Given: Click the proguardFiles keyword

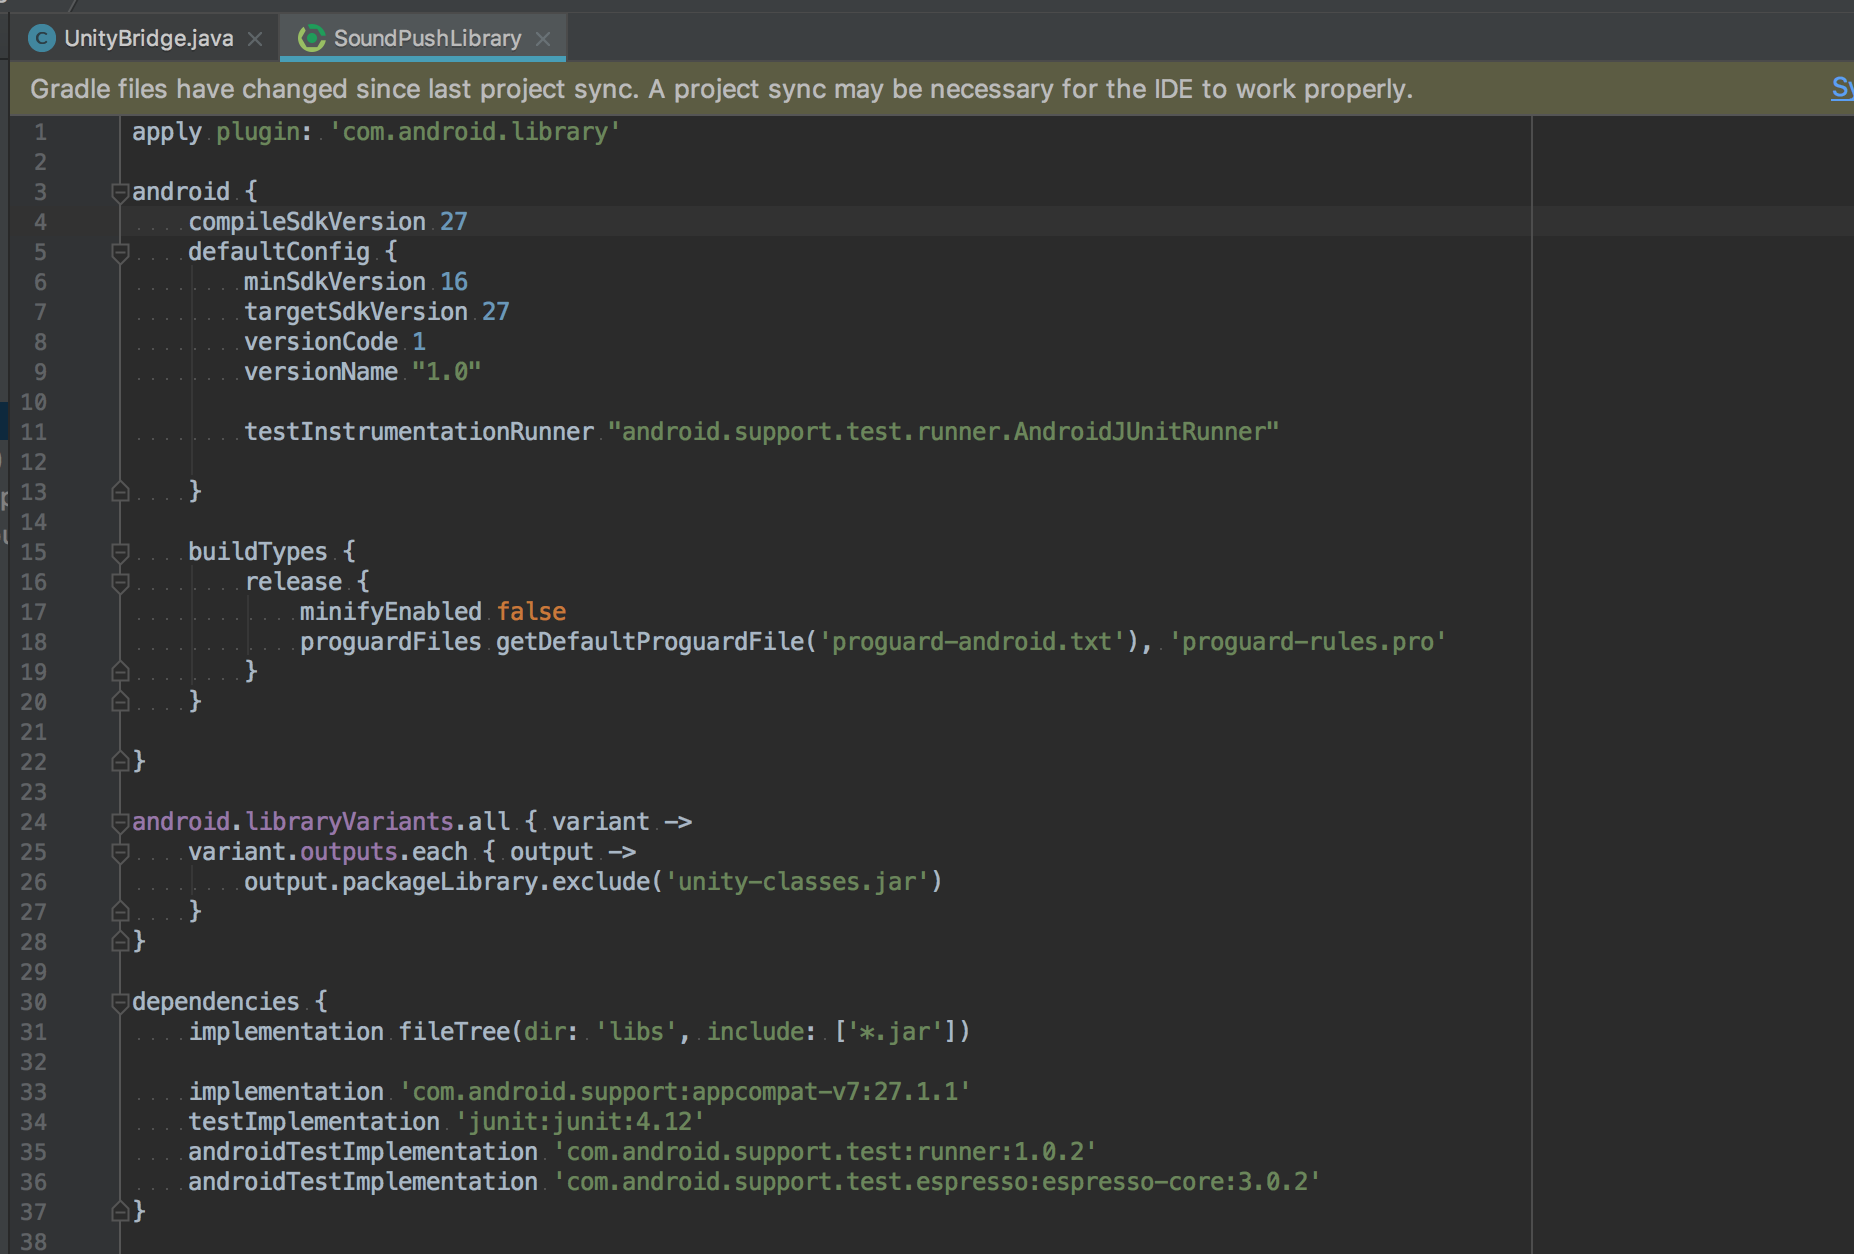Looking at the screenshot, I should point(391,642).
